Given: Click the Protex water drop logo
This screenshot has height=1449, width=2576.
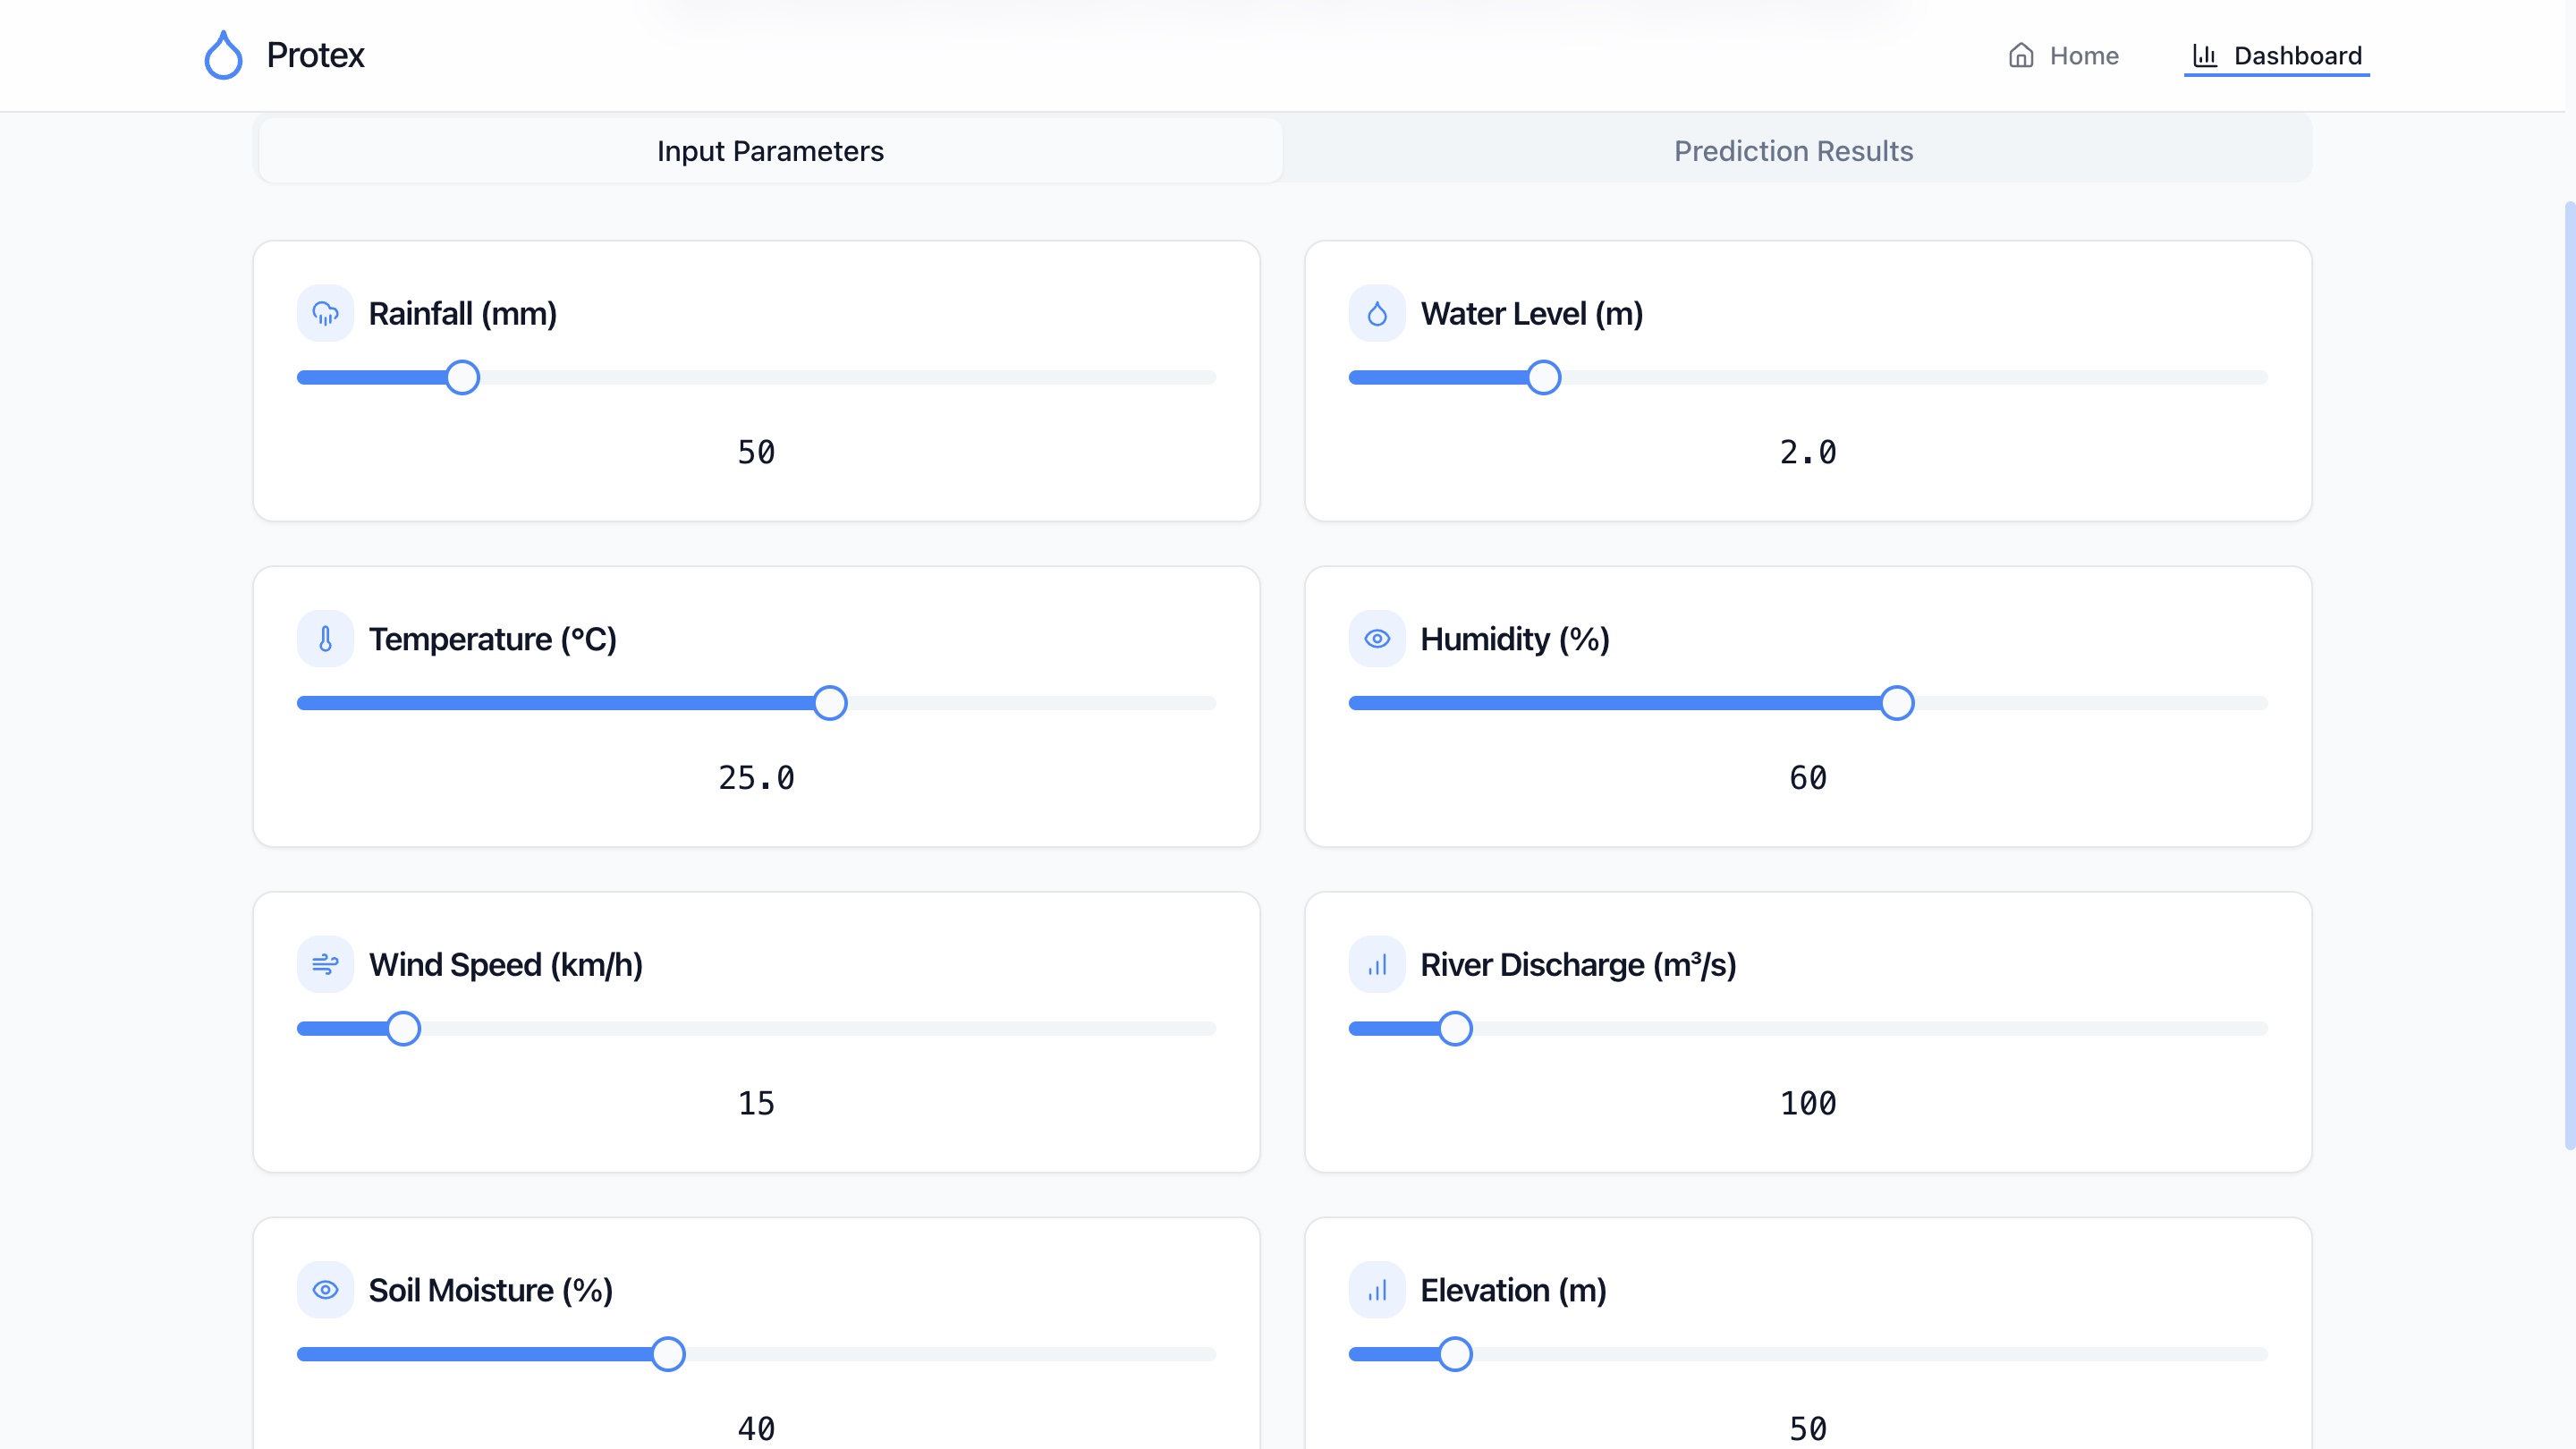Looking at the screenshot, I should tap(223, 55).
